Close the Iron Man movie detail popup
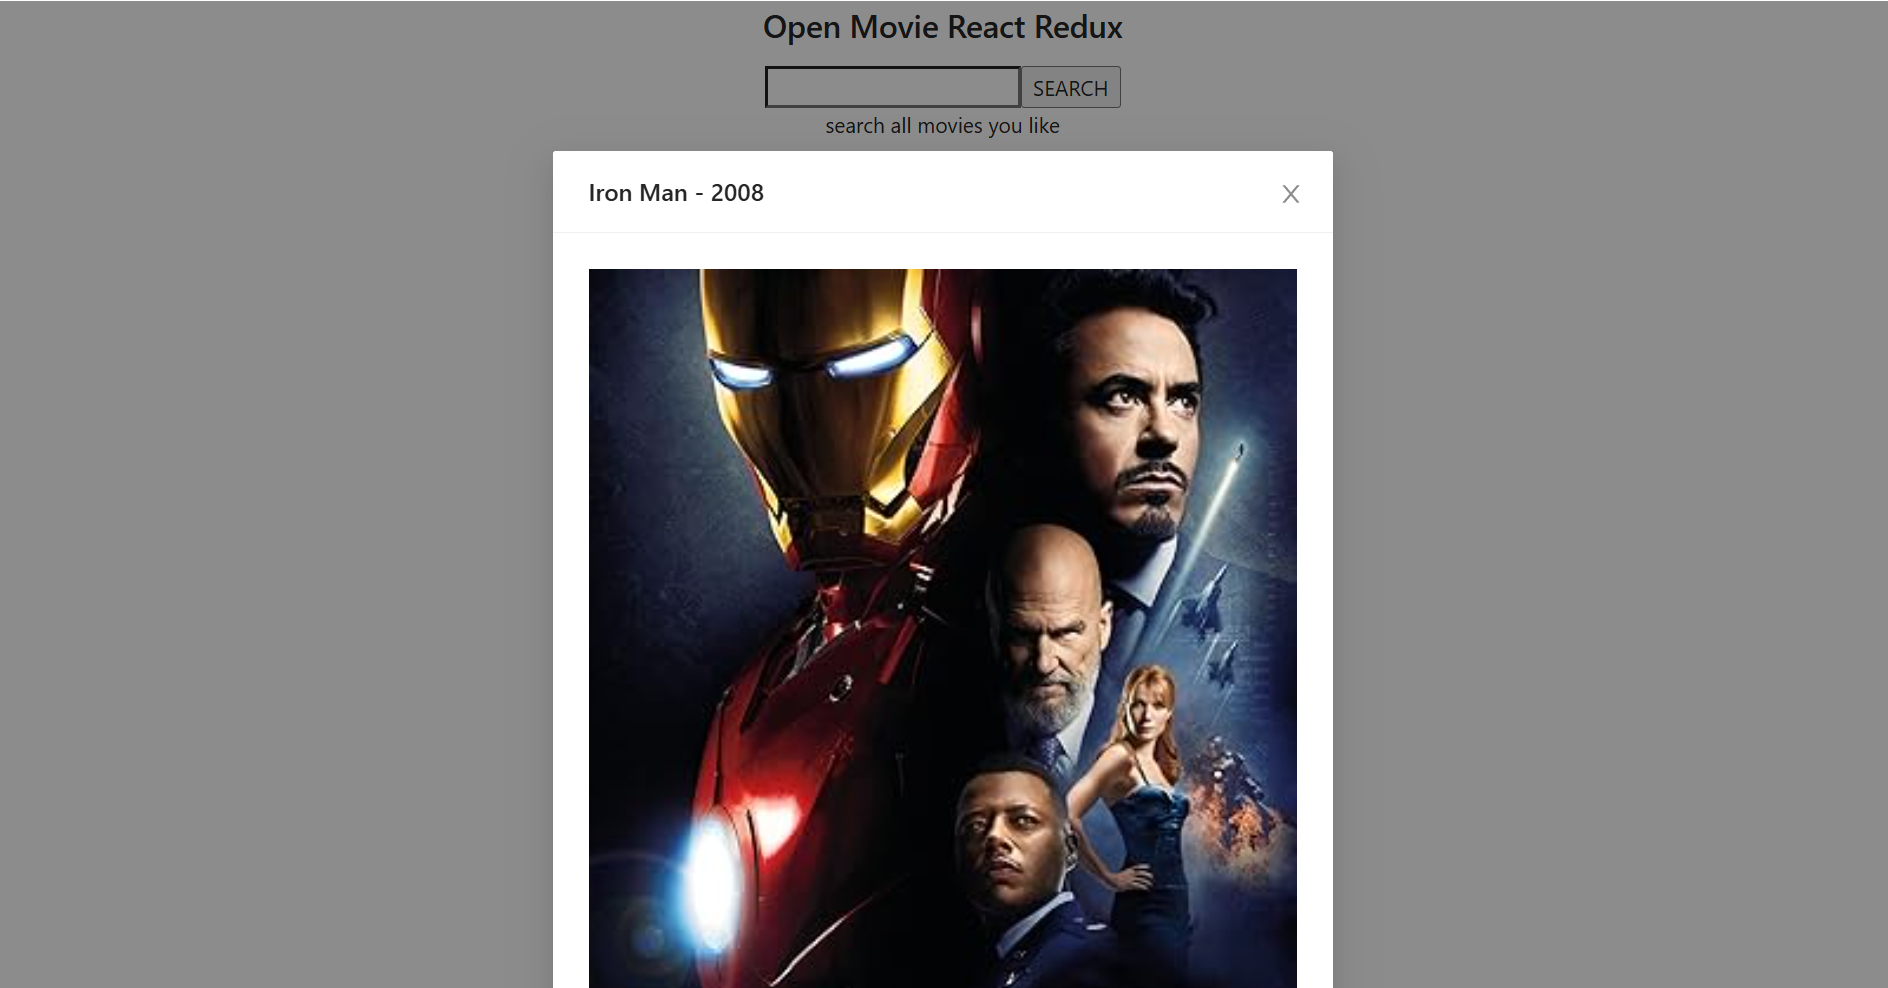The image size is (1888, 988). [1291, 194]
